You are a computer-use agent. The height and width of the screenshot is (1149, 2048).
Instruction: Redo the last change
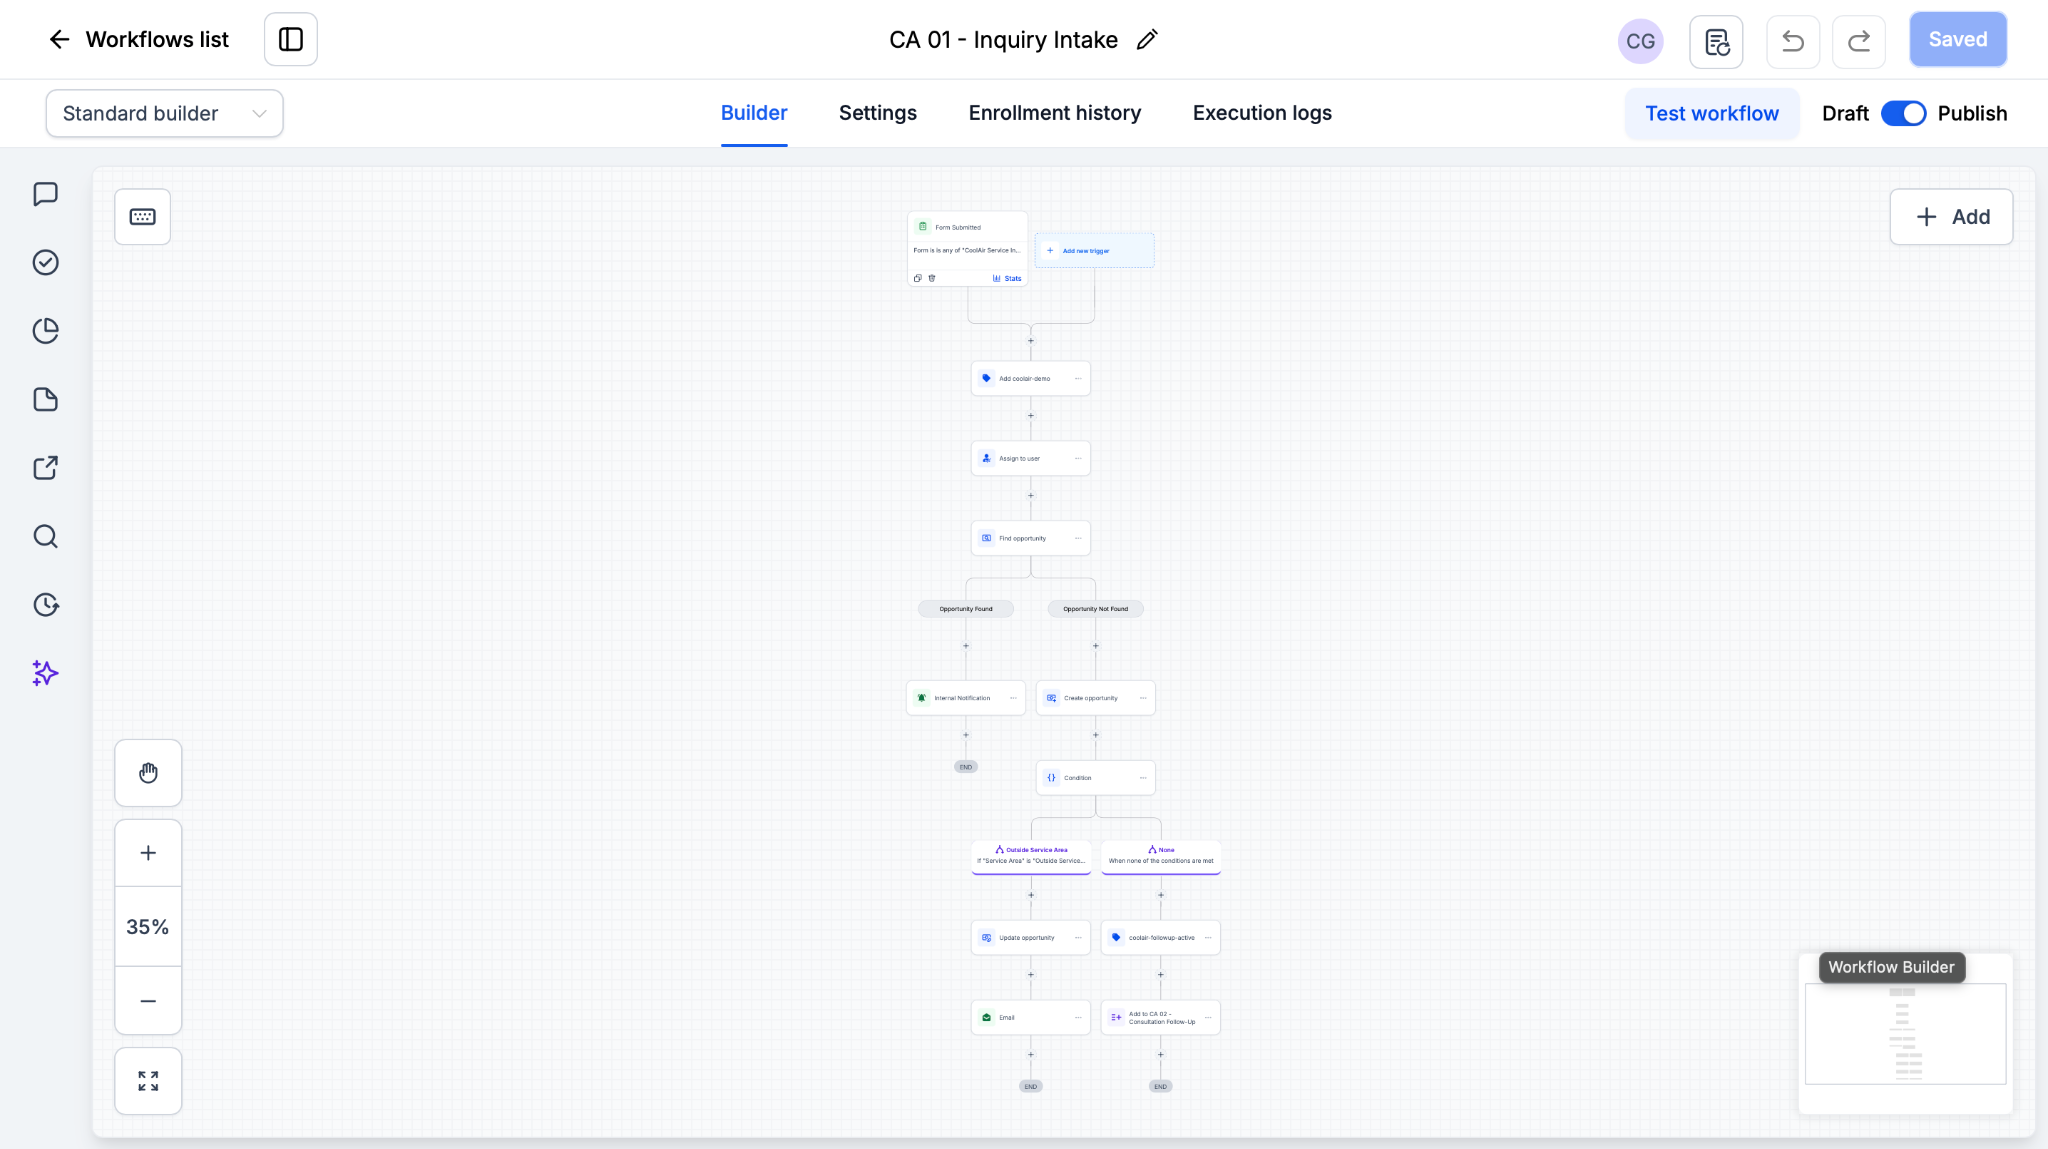click(1859, 41)
